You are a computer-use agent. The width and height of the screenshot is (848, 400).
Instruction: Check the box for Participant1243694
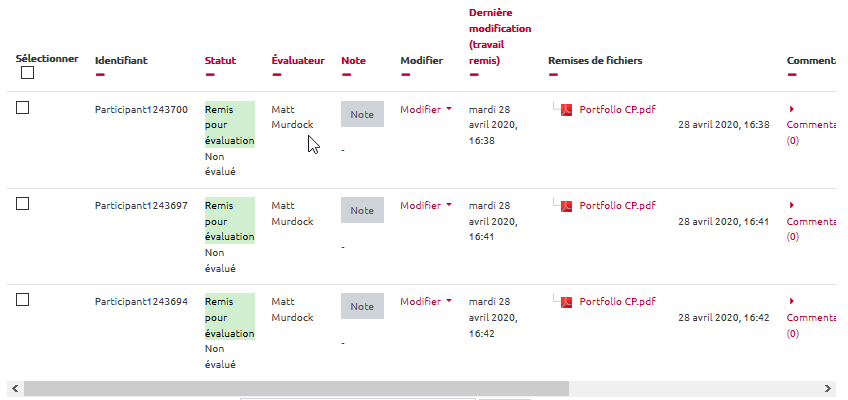[x=23, y=300]
